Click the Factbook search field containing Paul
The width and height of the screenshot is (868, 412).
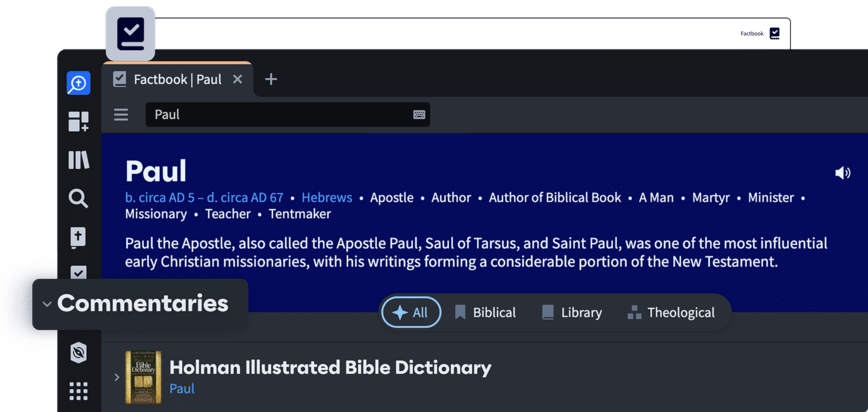[280, 115]
